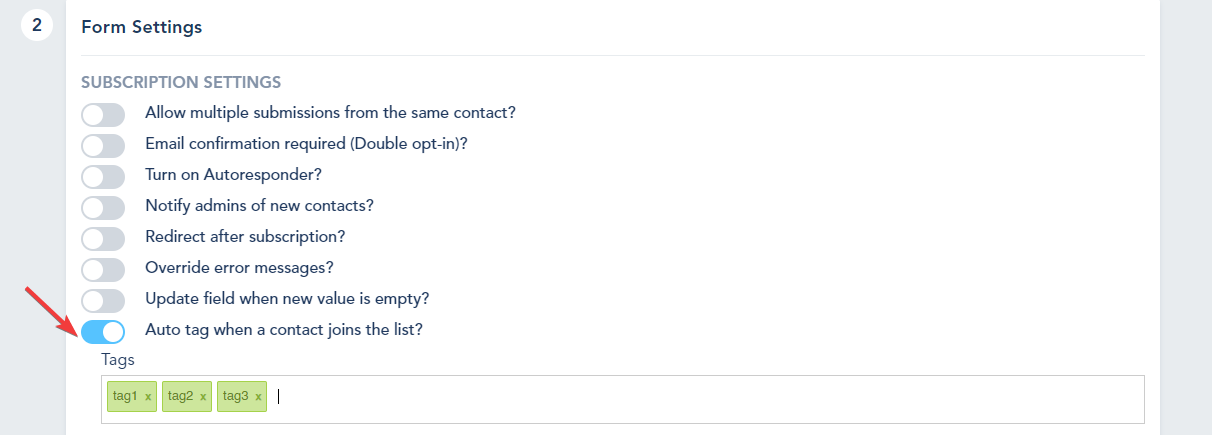The width and height of the screenshot is (1212, 435).
Task: Click the empty area of the Tags input
Action: [700, 398]
